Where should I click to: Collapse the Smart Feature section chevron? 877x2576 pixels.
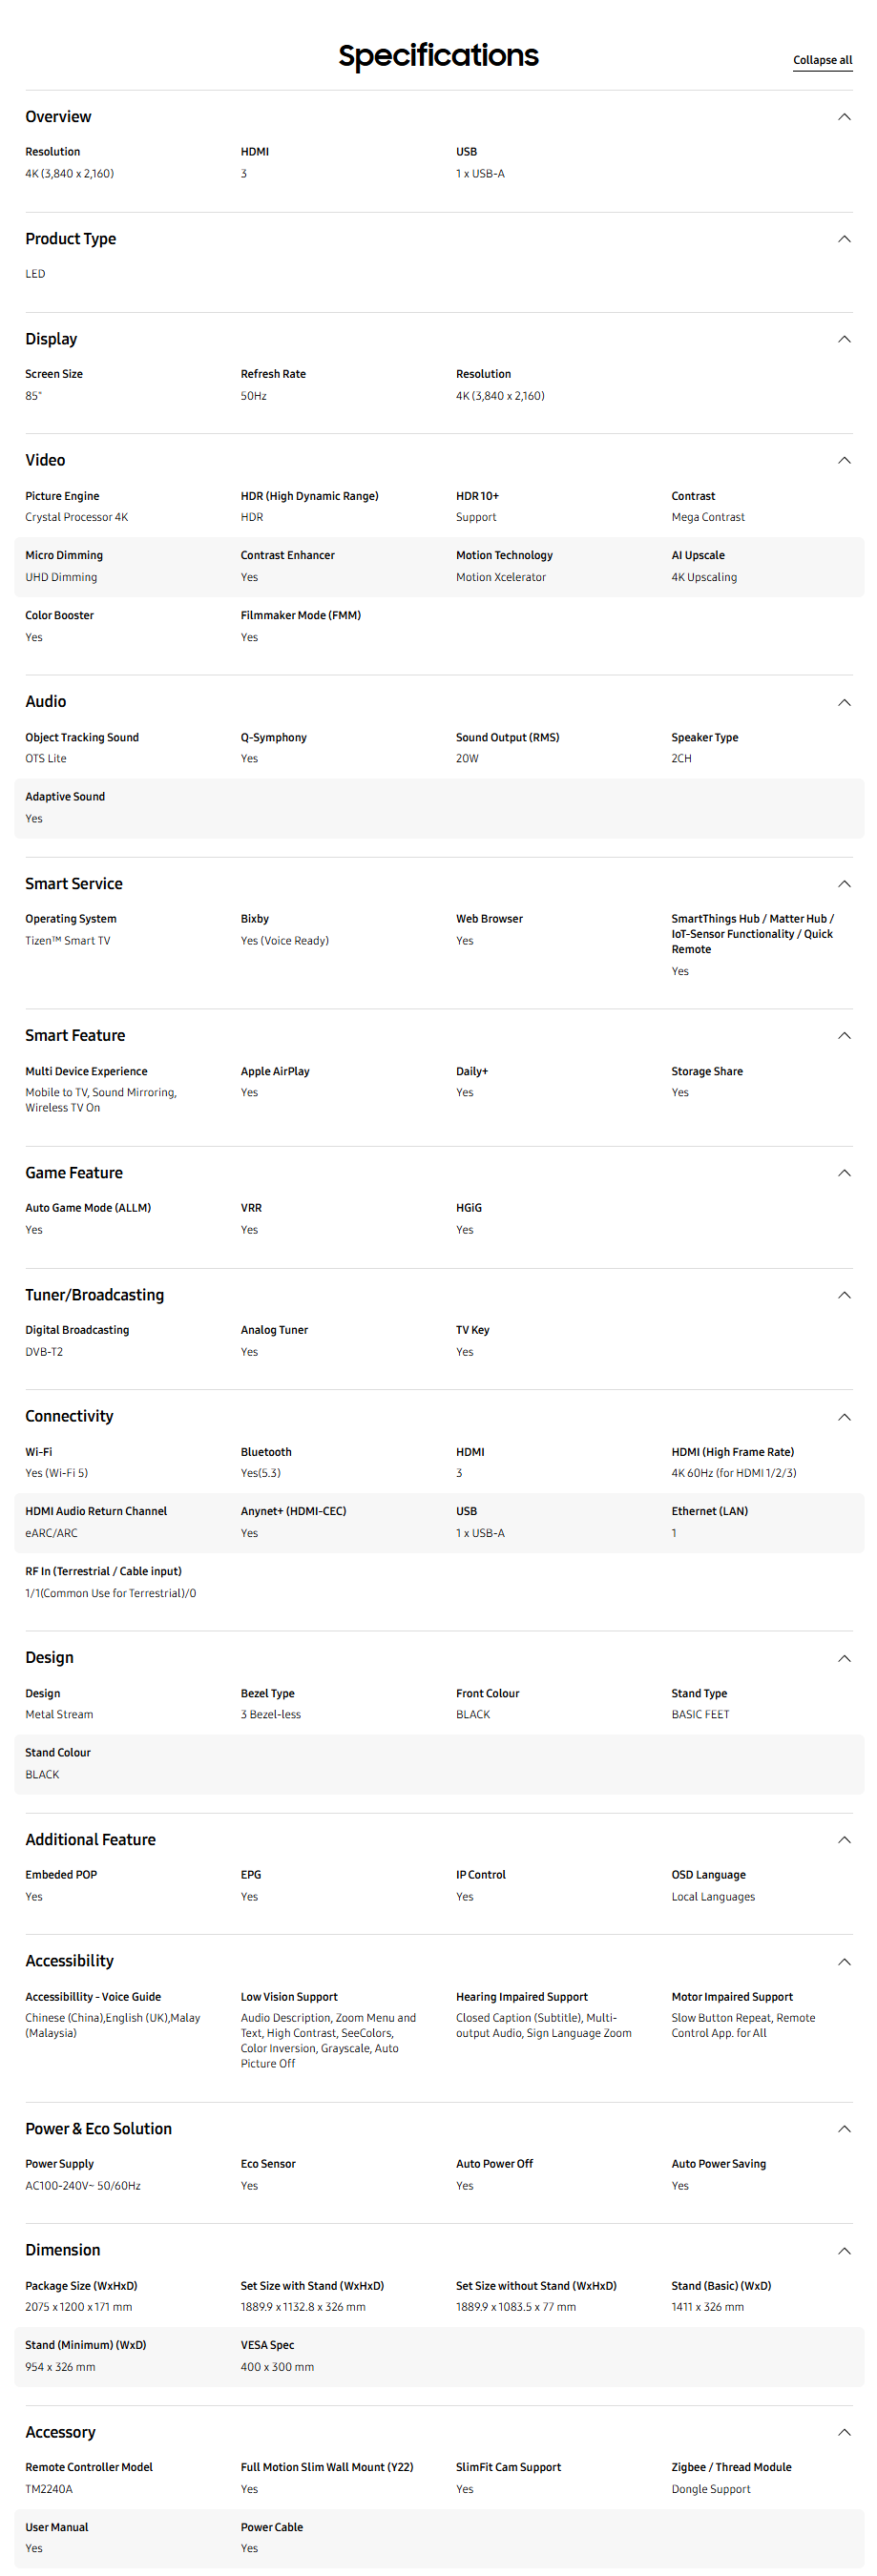tap(844, 1036)
